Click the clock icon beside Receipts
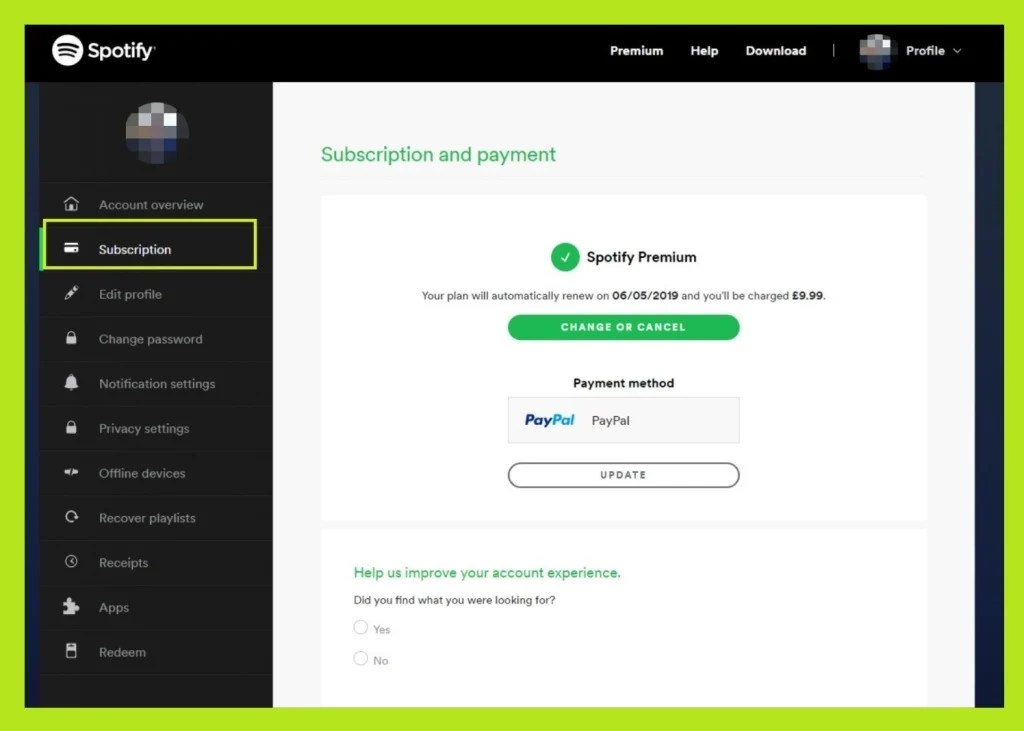 (x=71, y=561)
